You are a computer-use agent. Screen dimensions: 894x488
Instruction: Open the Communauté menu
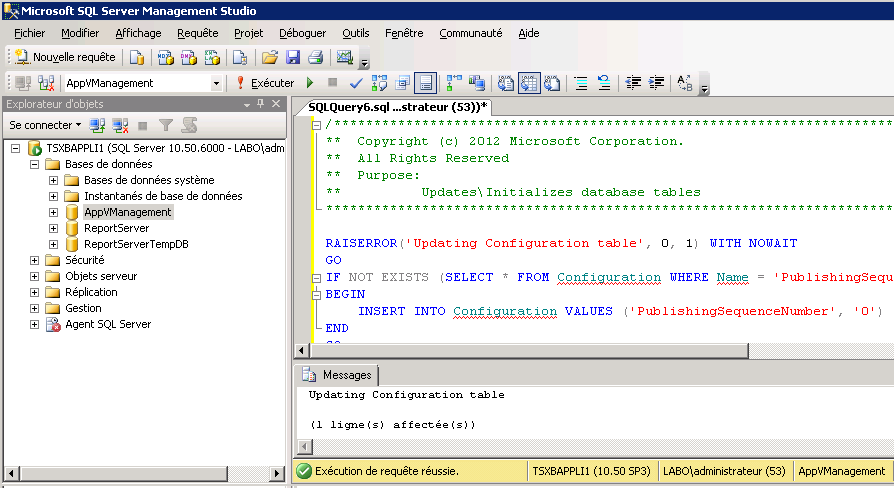[470, 33]
